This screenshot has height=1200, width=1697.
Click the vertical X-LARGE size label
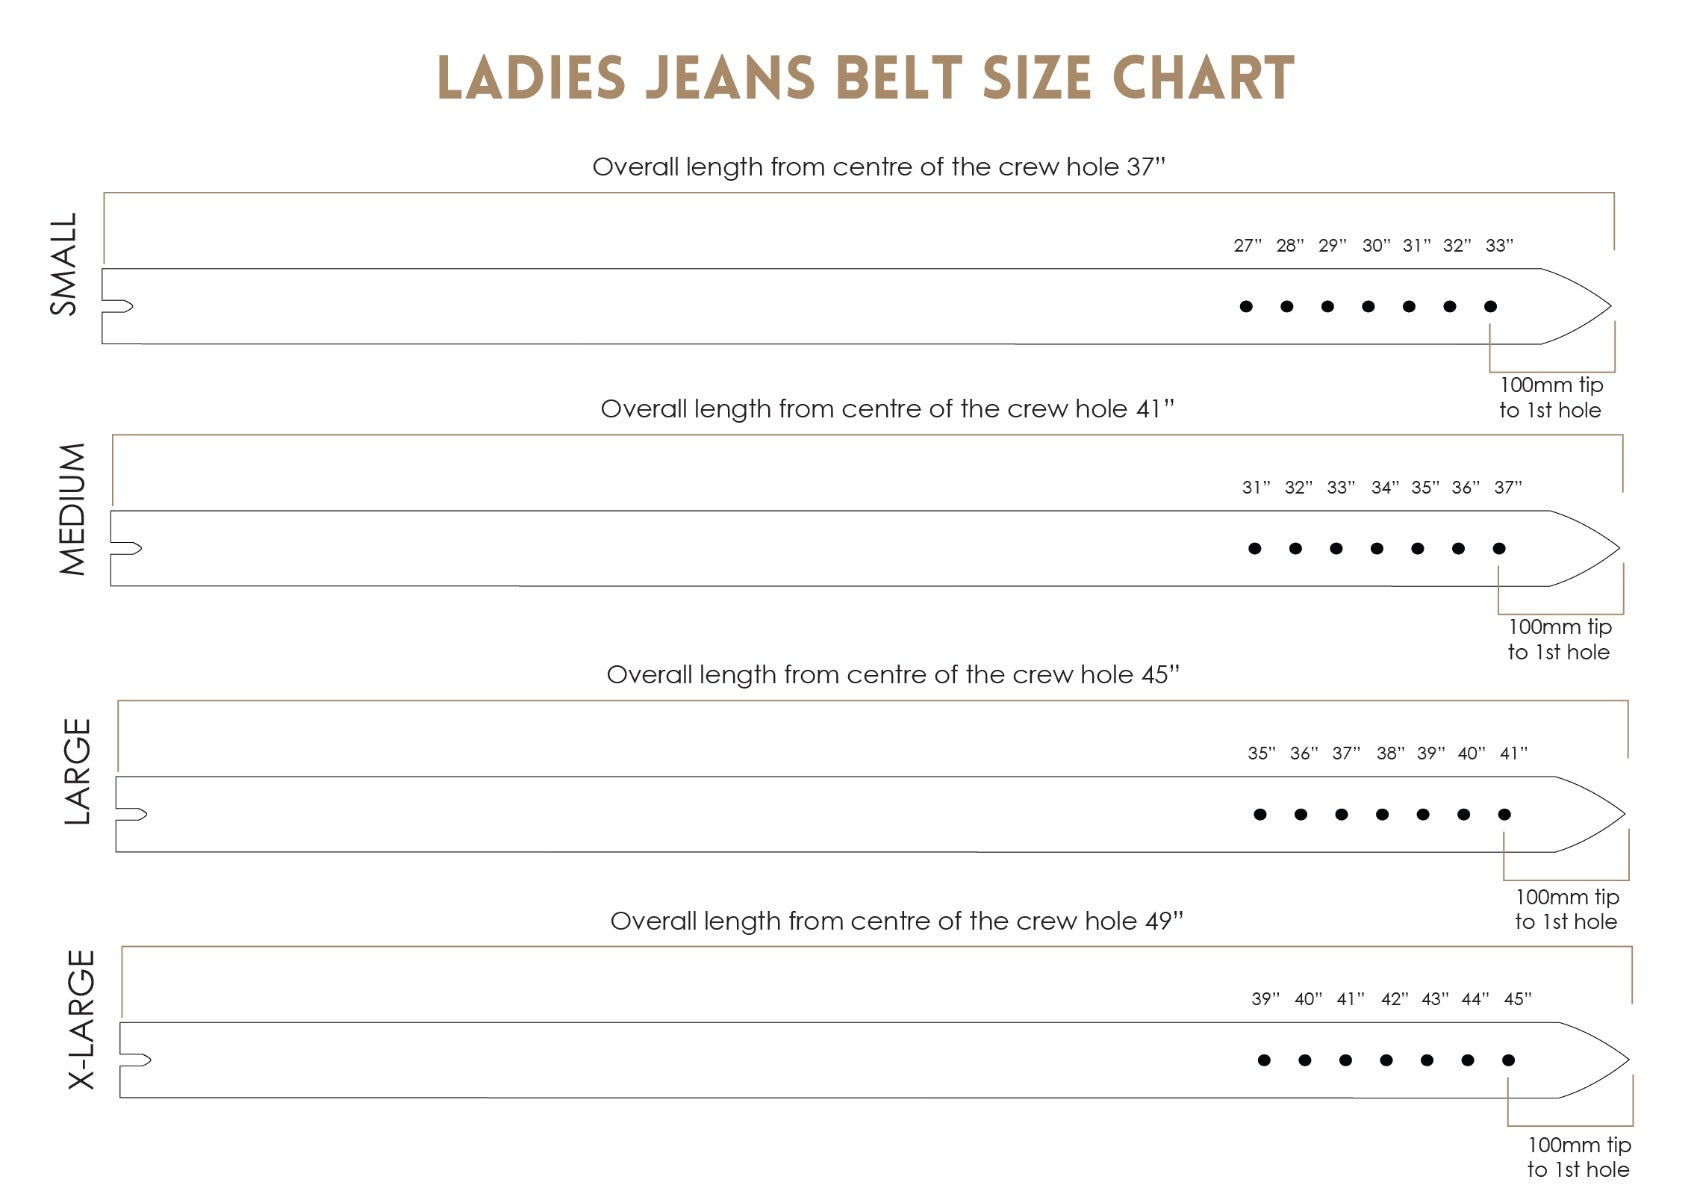tap(81, 1019)
